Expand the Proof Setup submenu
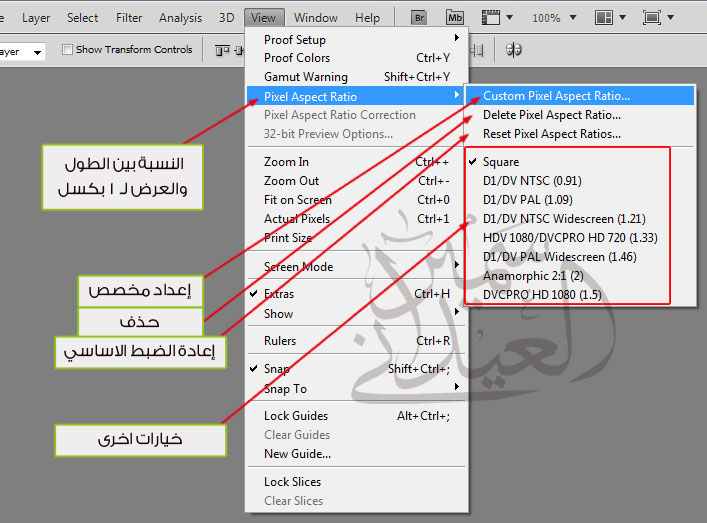 pyautogui.click(x=357, y=40)
